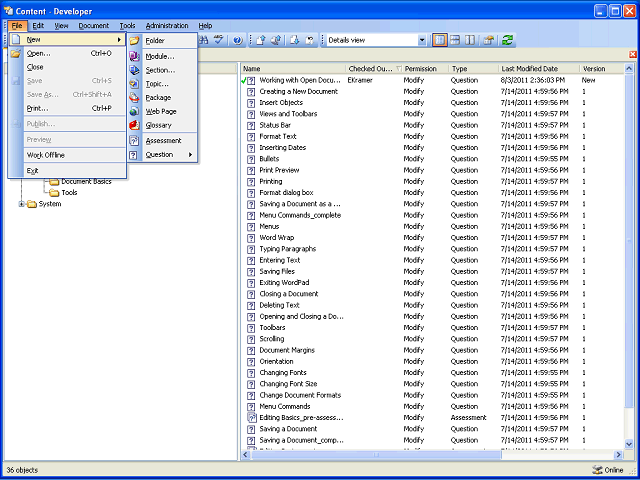Open the Tools menu
This screenshot has height=480, width=640.
pyautogui.click(x=127, y=25)
